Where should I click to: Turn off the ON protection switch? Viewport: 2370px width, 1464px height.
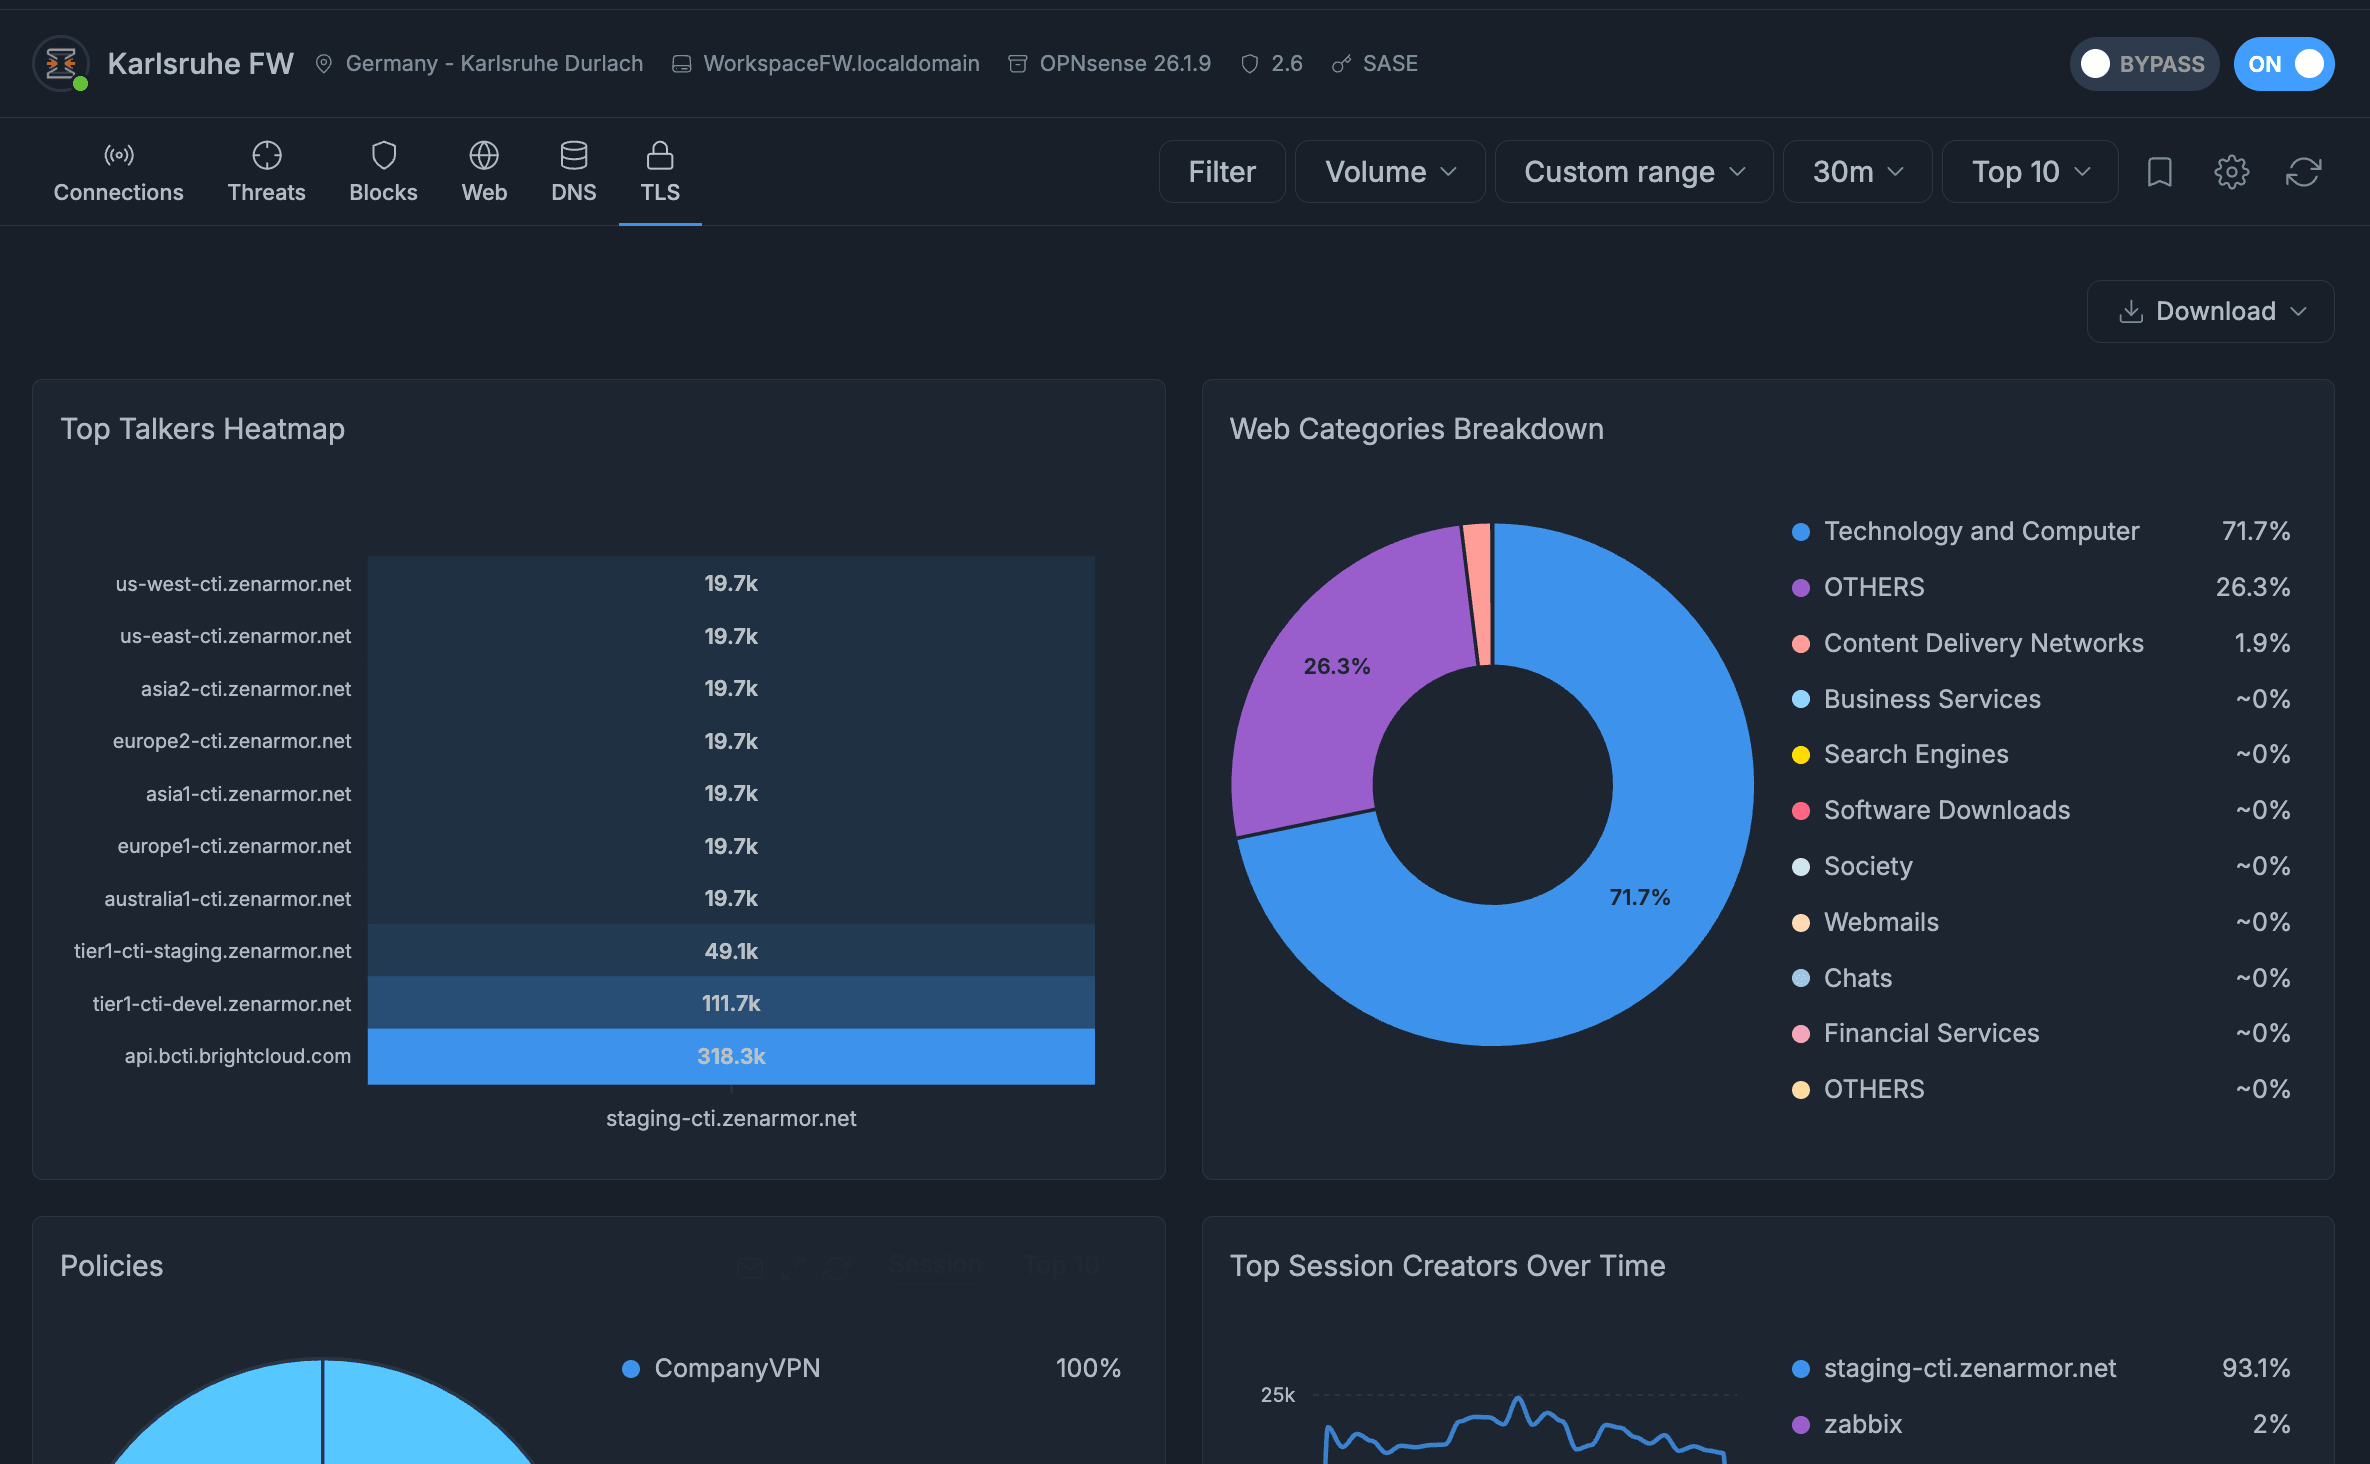(x=2284, y=64)
